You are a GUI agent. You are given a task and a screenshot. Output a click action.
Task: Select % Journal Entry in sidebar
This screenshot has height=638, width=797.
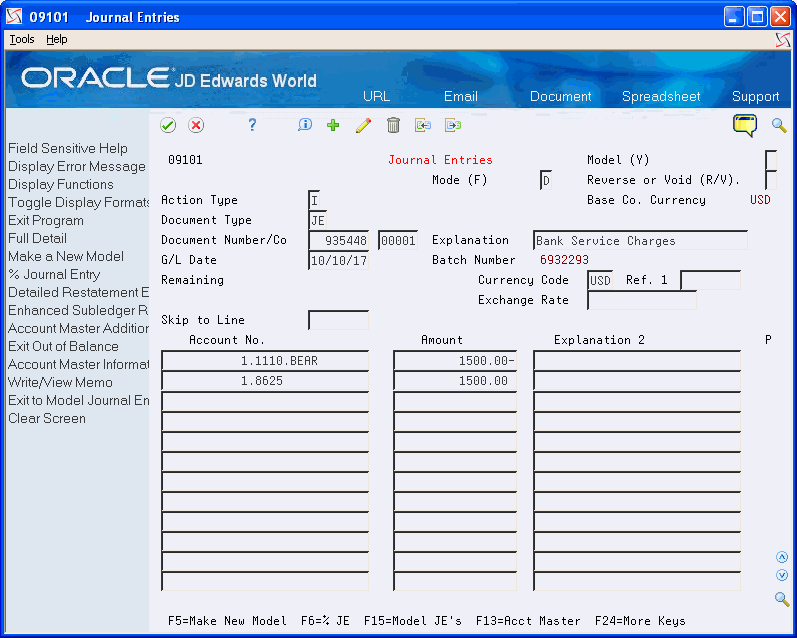pyautogui.click(x=54, y=275)
